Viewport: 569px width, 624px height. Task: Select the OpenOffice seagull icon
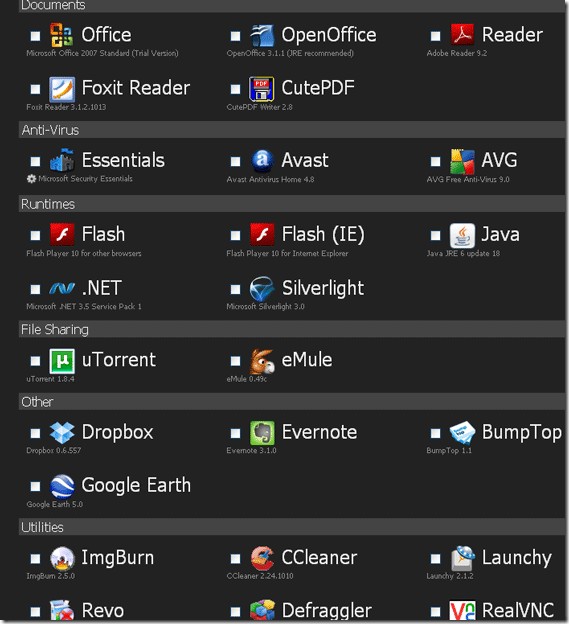(262, 35)
